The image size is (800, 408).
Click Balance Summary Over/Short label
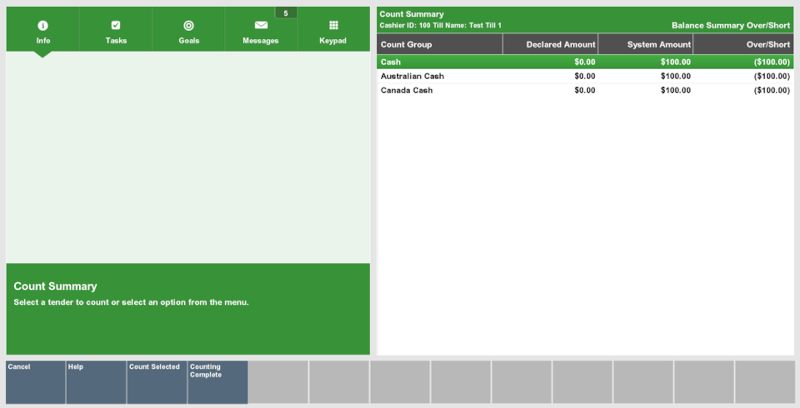731,25
